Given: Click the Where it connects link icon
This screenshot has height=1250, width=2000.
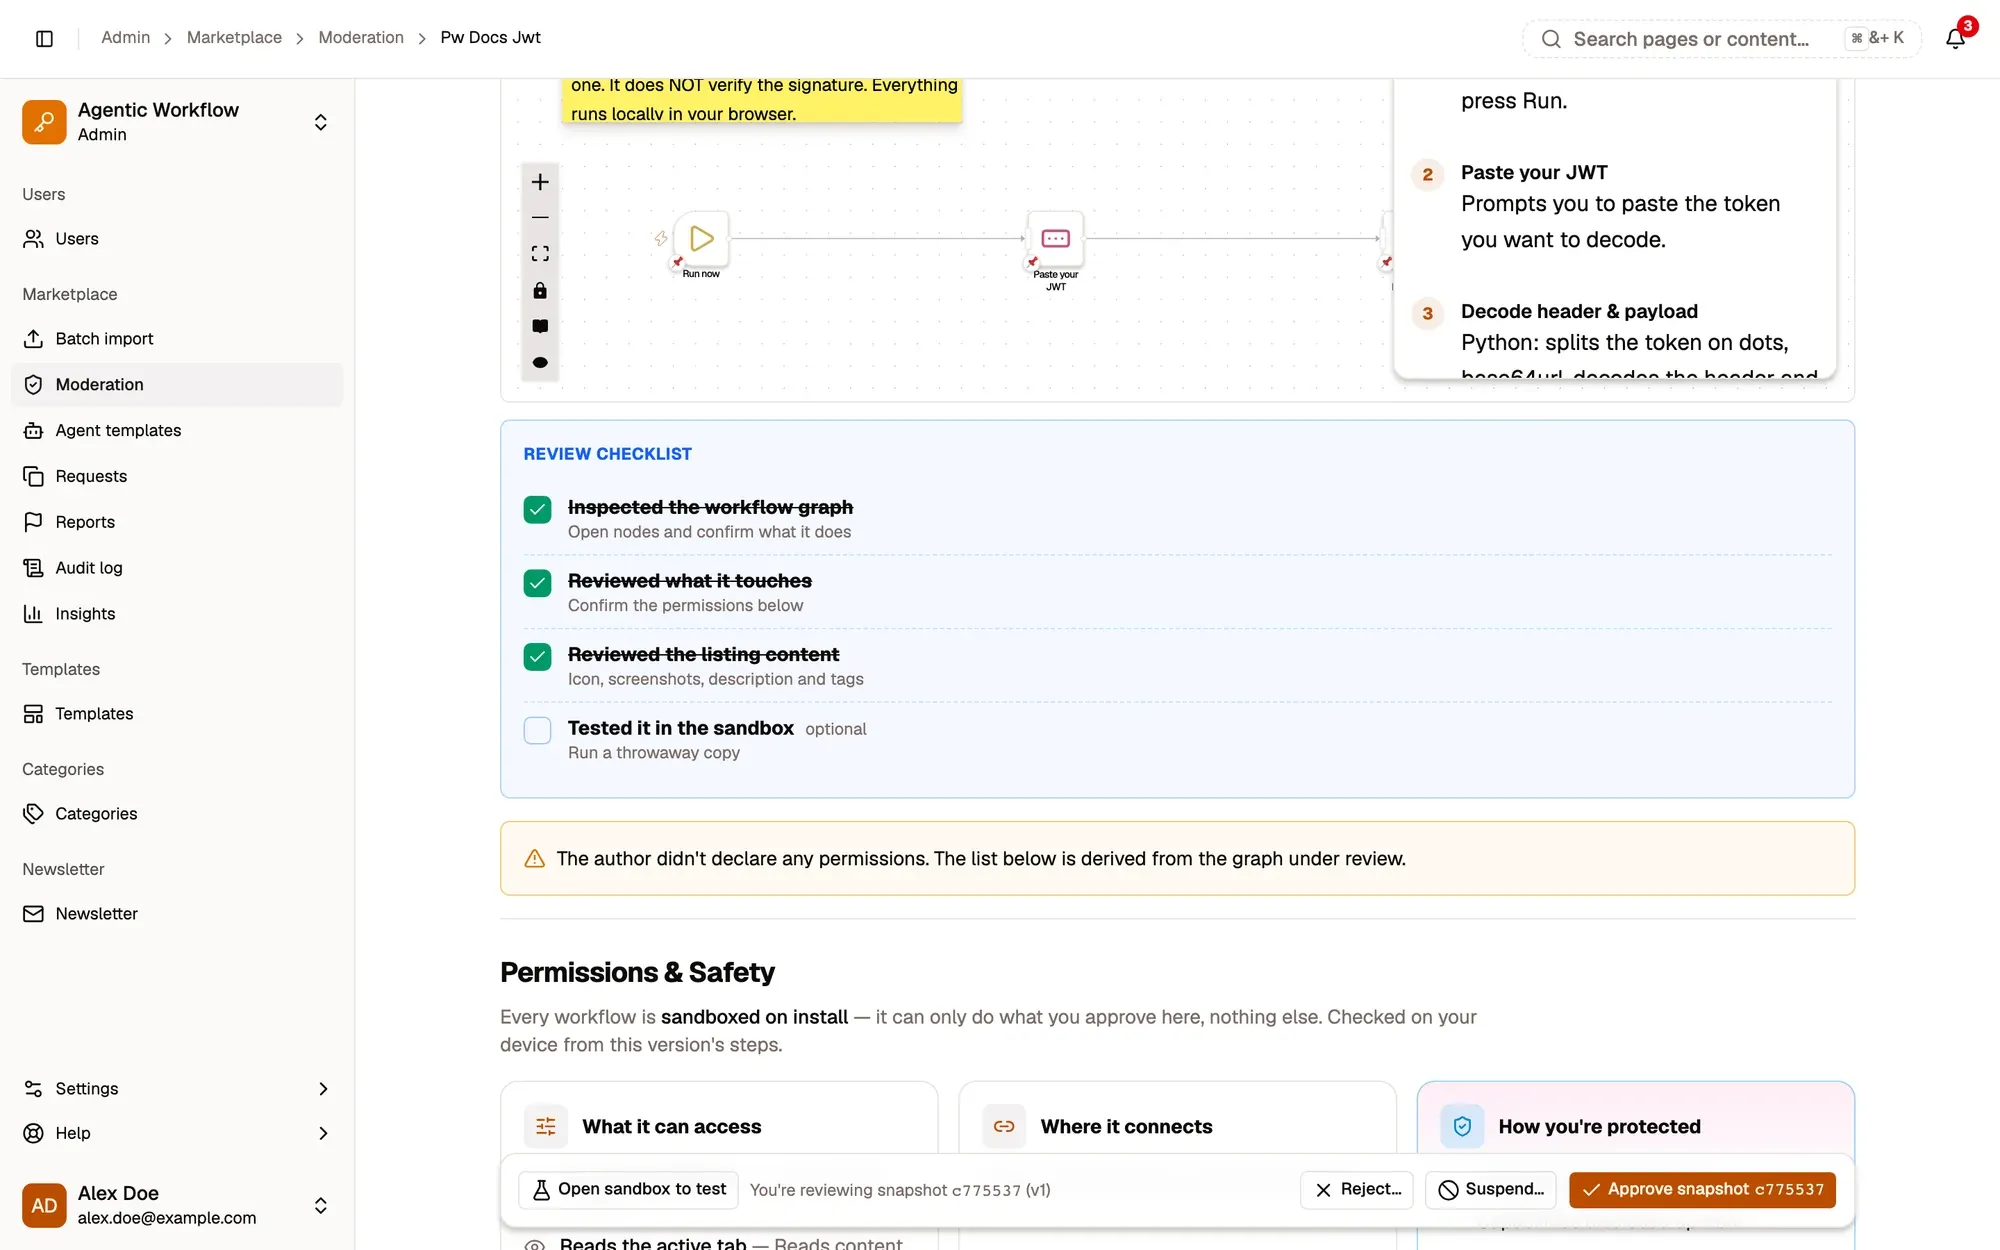Looking at the screenshot, I should click(x=1004, y=1127).
